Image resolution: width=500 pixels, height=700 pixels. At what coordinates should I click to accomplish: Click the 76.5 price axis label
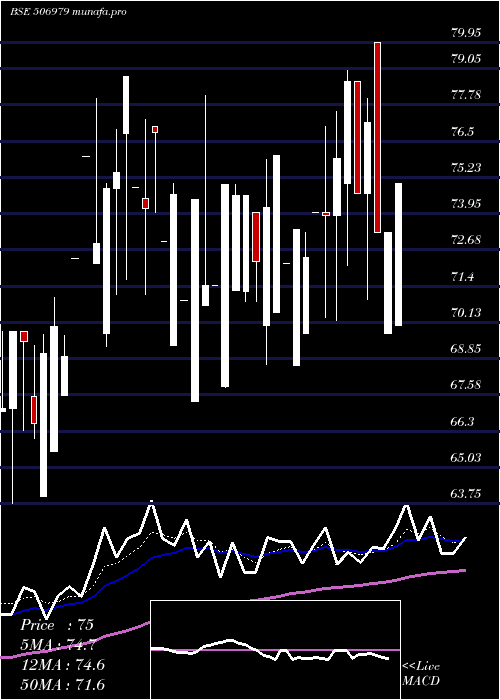(462, 132)
